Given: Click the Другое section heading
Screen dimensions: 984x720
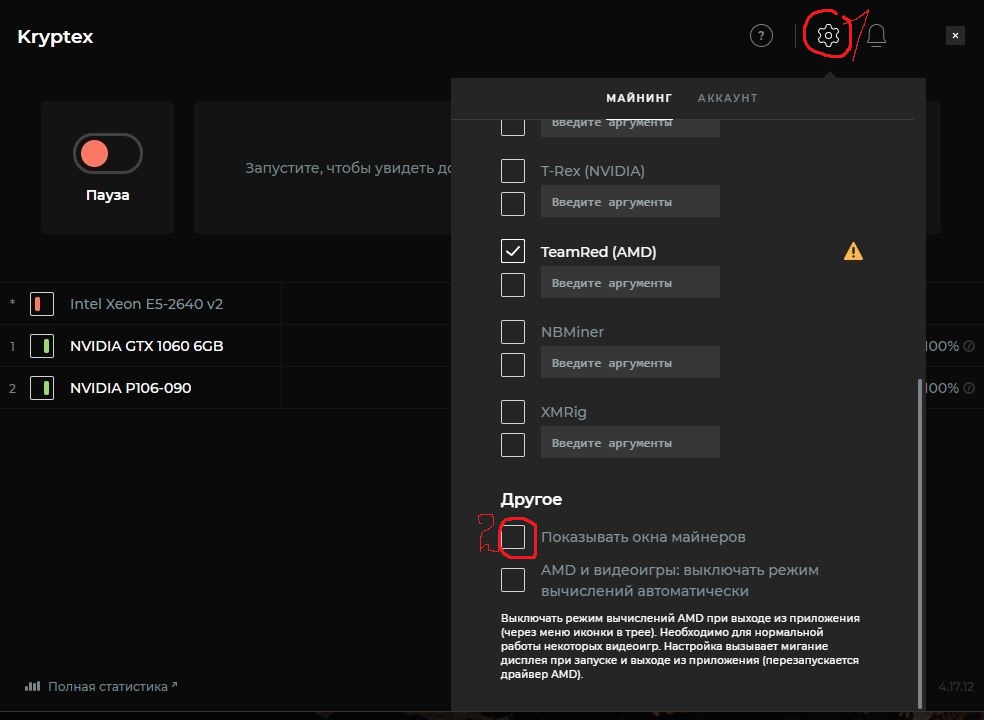Looking at the screenshot, I should click(531, 499).
